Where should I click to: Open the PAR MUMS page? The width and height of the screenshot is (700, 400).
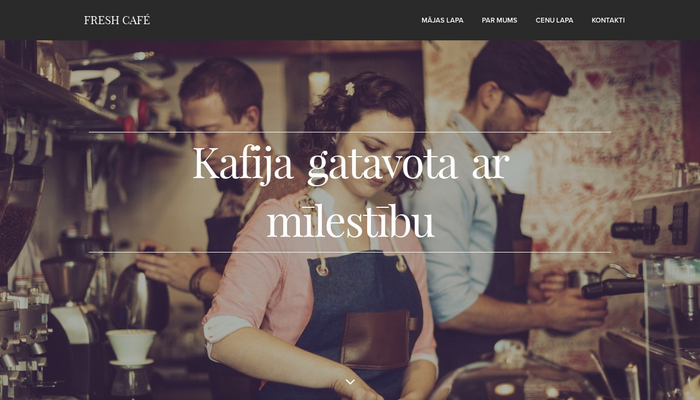[x=499, y=20]
